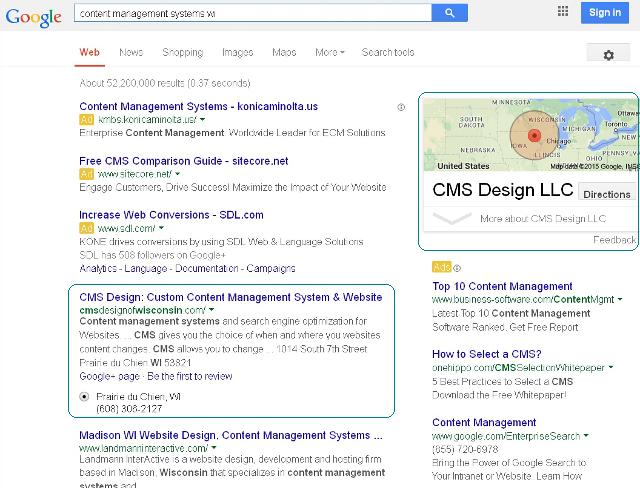Open the More dropdown menu
The width and height of the screenshot is (640, 488).
coord(330,52)
